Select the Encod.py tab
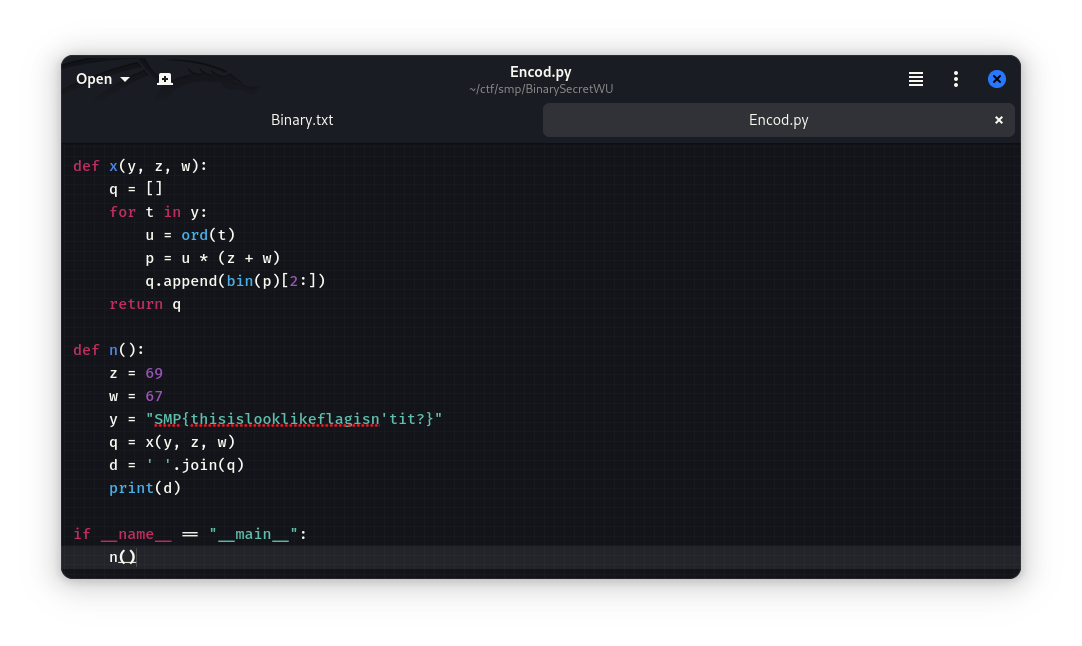 click(778, 120)
